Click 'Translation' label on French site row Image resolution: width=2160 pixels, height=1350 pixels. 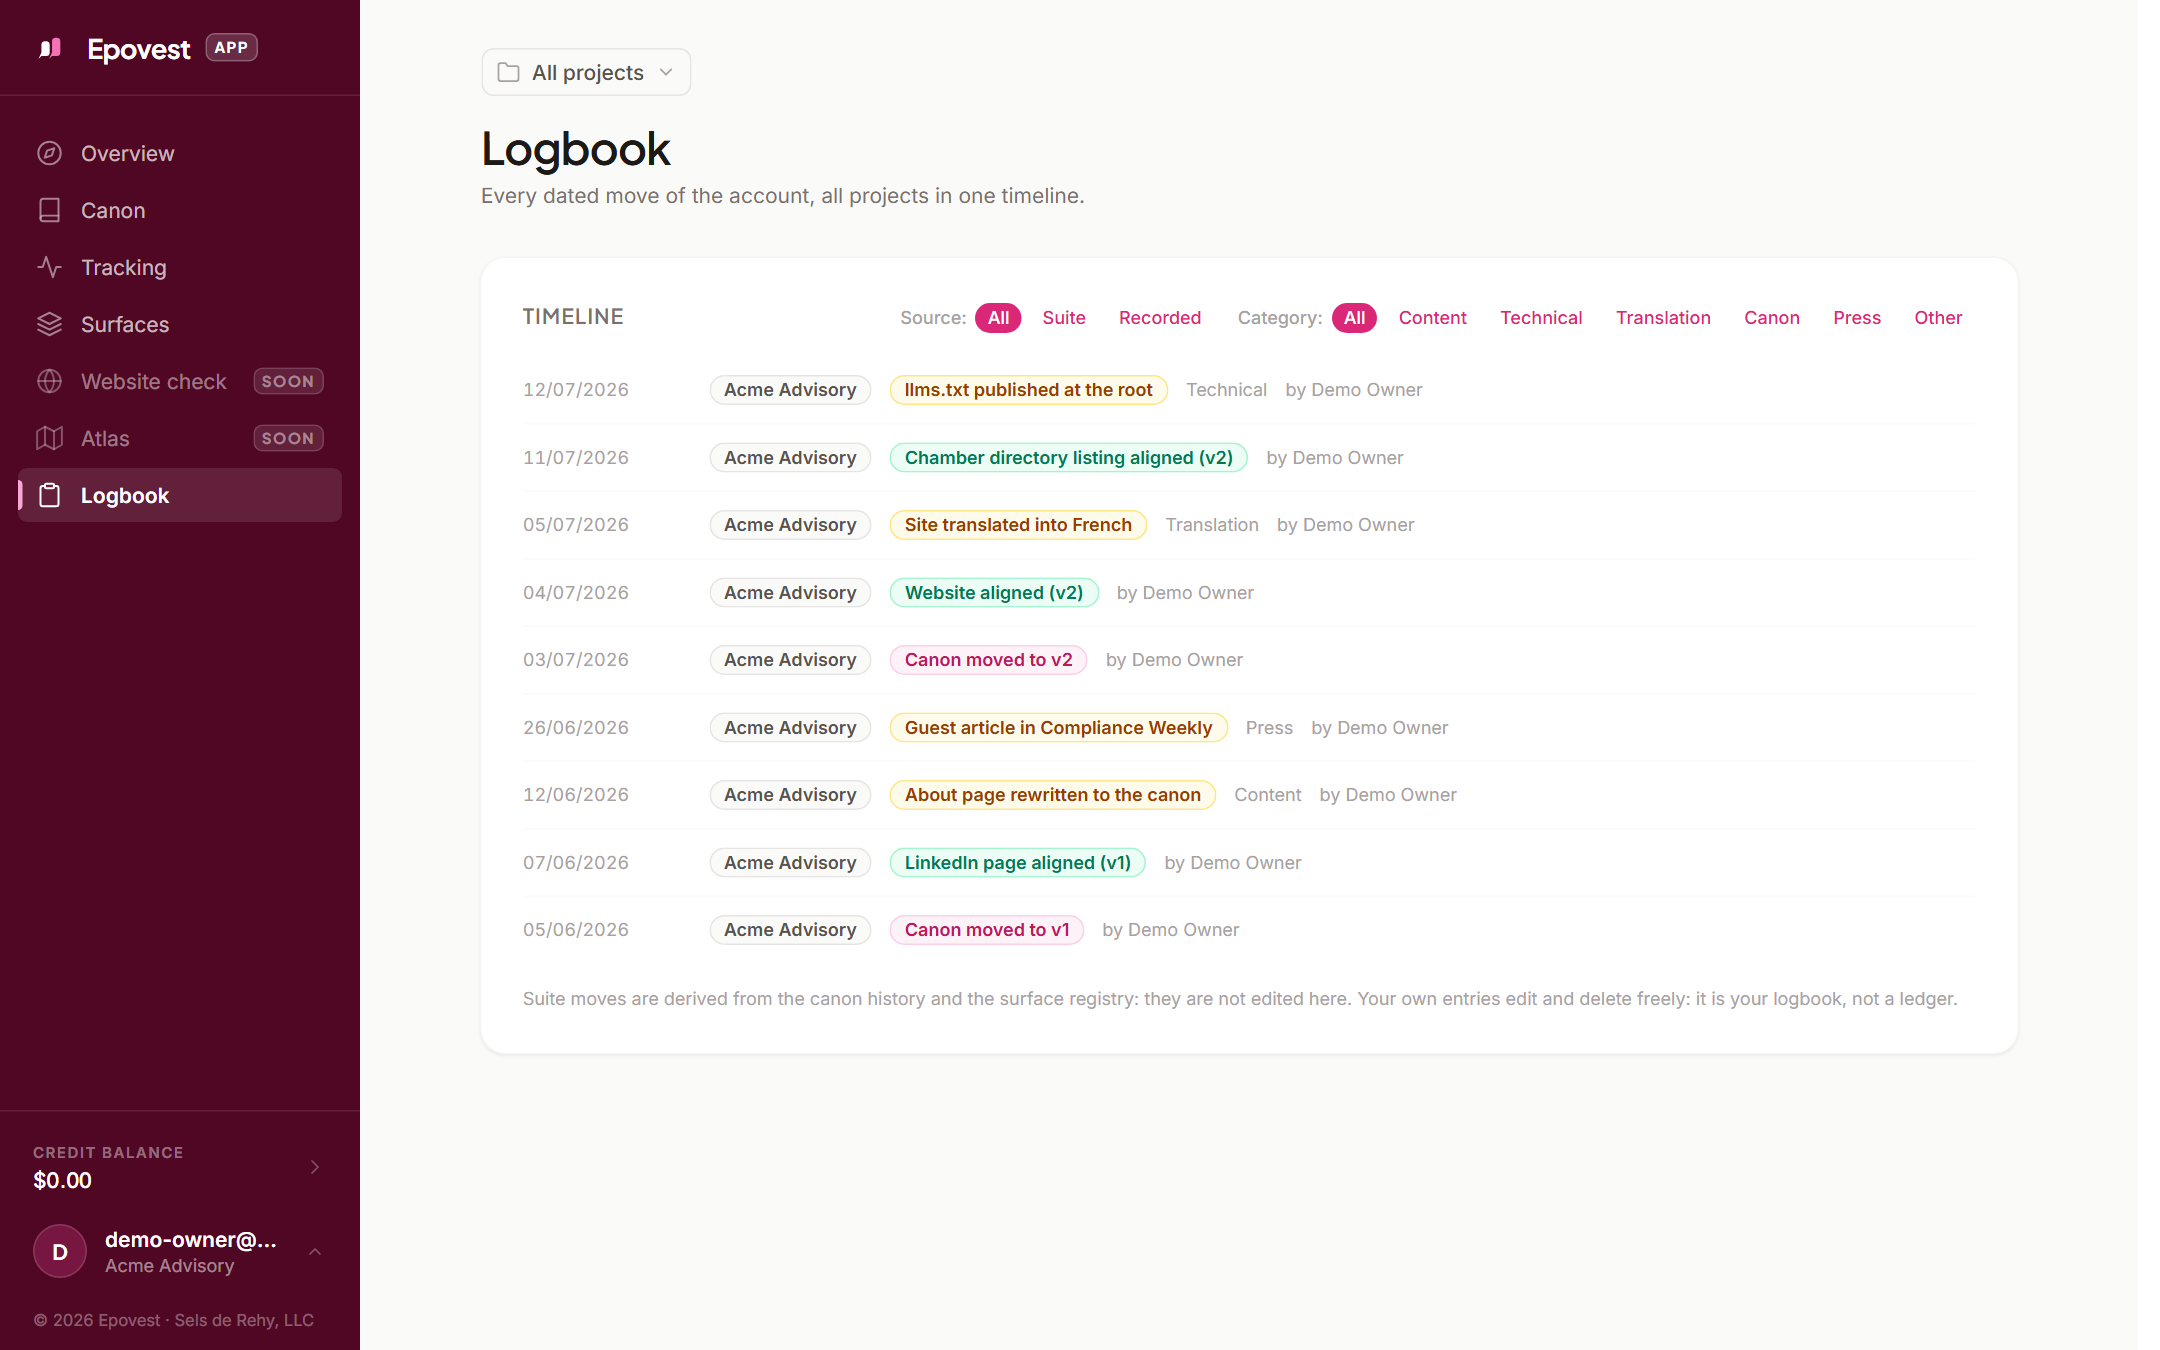(1212, 525)
